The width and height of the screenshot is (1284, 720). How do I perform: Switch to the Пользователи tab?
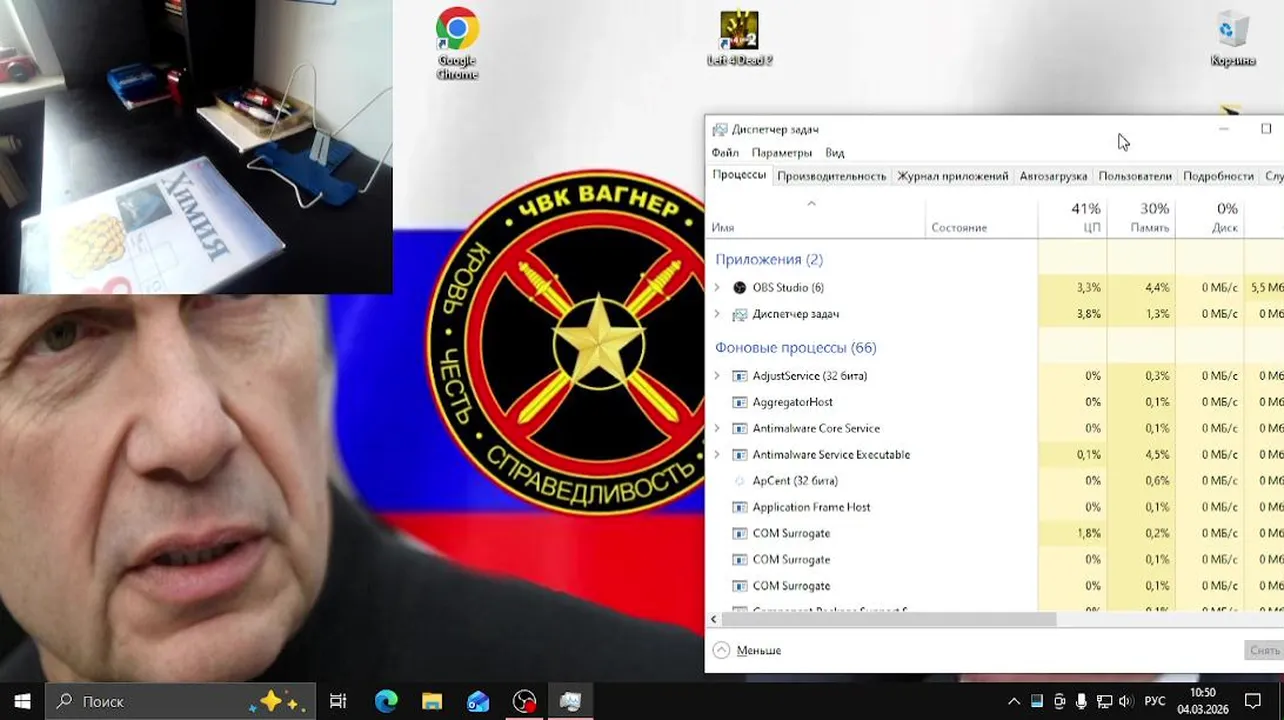[x=1135, y=176]
